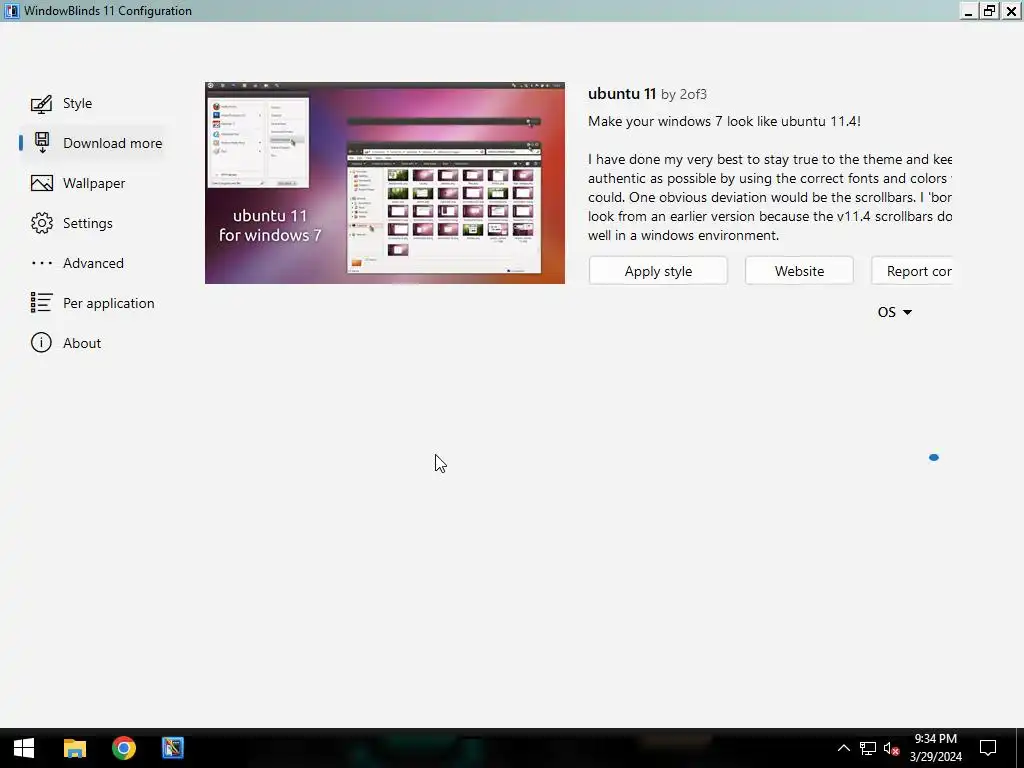The width and height of the screenshot is (1024, 768).
Task: Click the WindowBlinds title bar app icon
Action: [12, 10]
